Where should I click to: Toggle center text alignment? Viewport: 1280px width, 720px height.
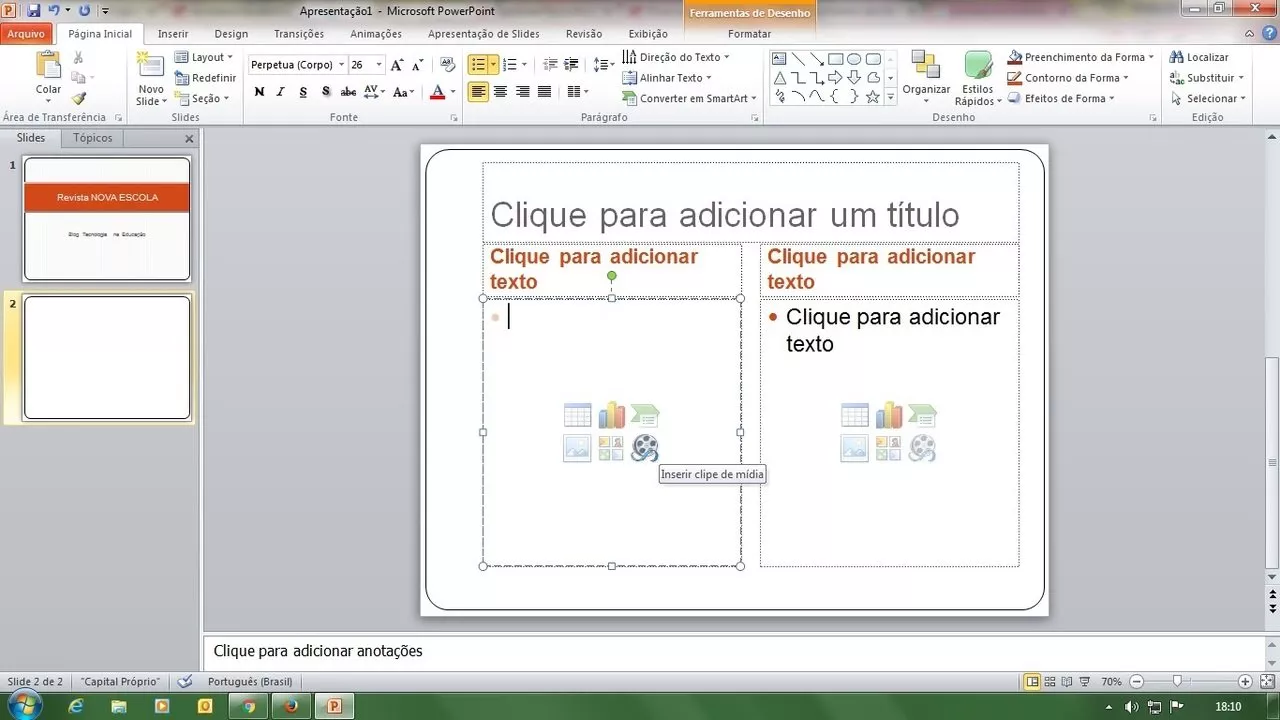501,91
